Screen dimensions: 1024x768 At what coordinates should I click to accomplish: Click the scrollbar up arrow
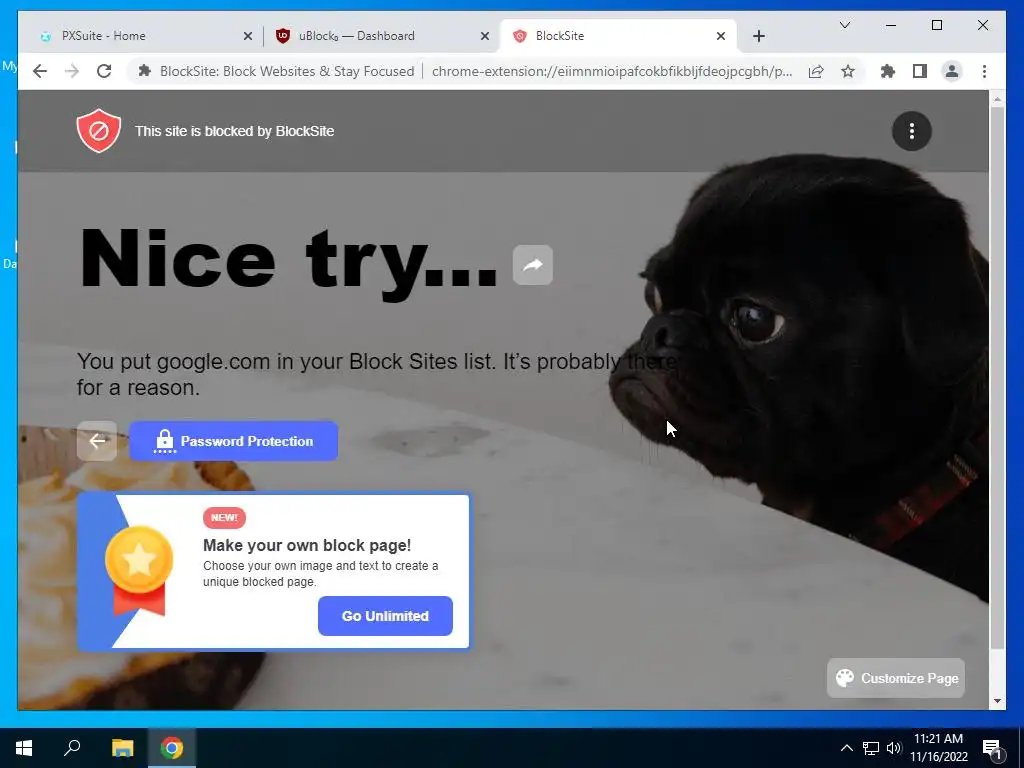pyautogui.click(x=997, y=99)
